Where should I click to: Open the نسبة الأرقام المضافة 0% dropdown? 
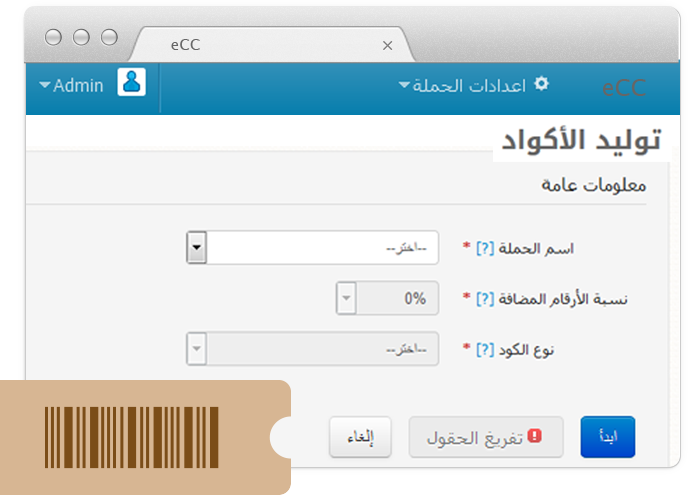346,298
